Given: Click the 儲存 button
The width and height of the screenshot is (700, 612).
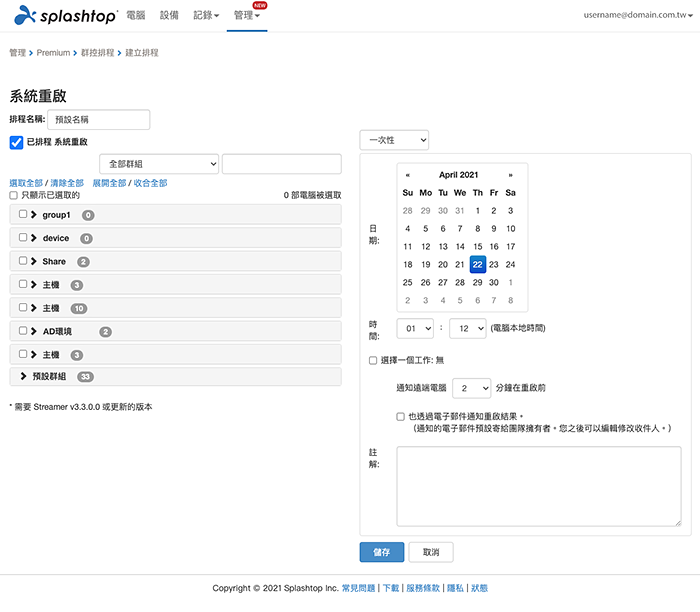Looking at the screenshot, I should tap(382, 552).
